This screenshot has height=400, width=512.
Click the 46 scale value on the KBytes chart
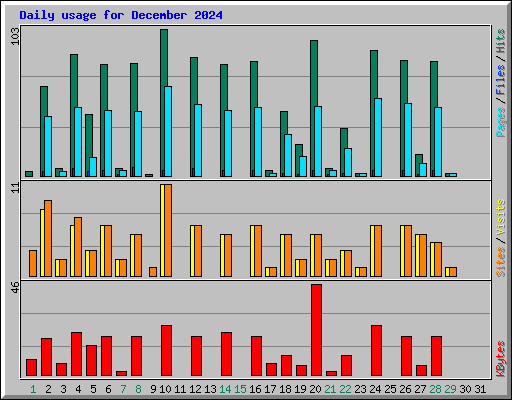(x=15, y=288)
